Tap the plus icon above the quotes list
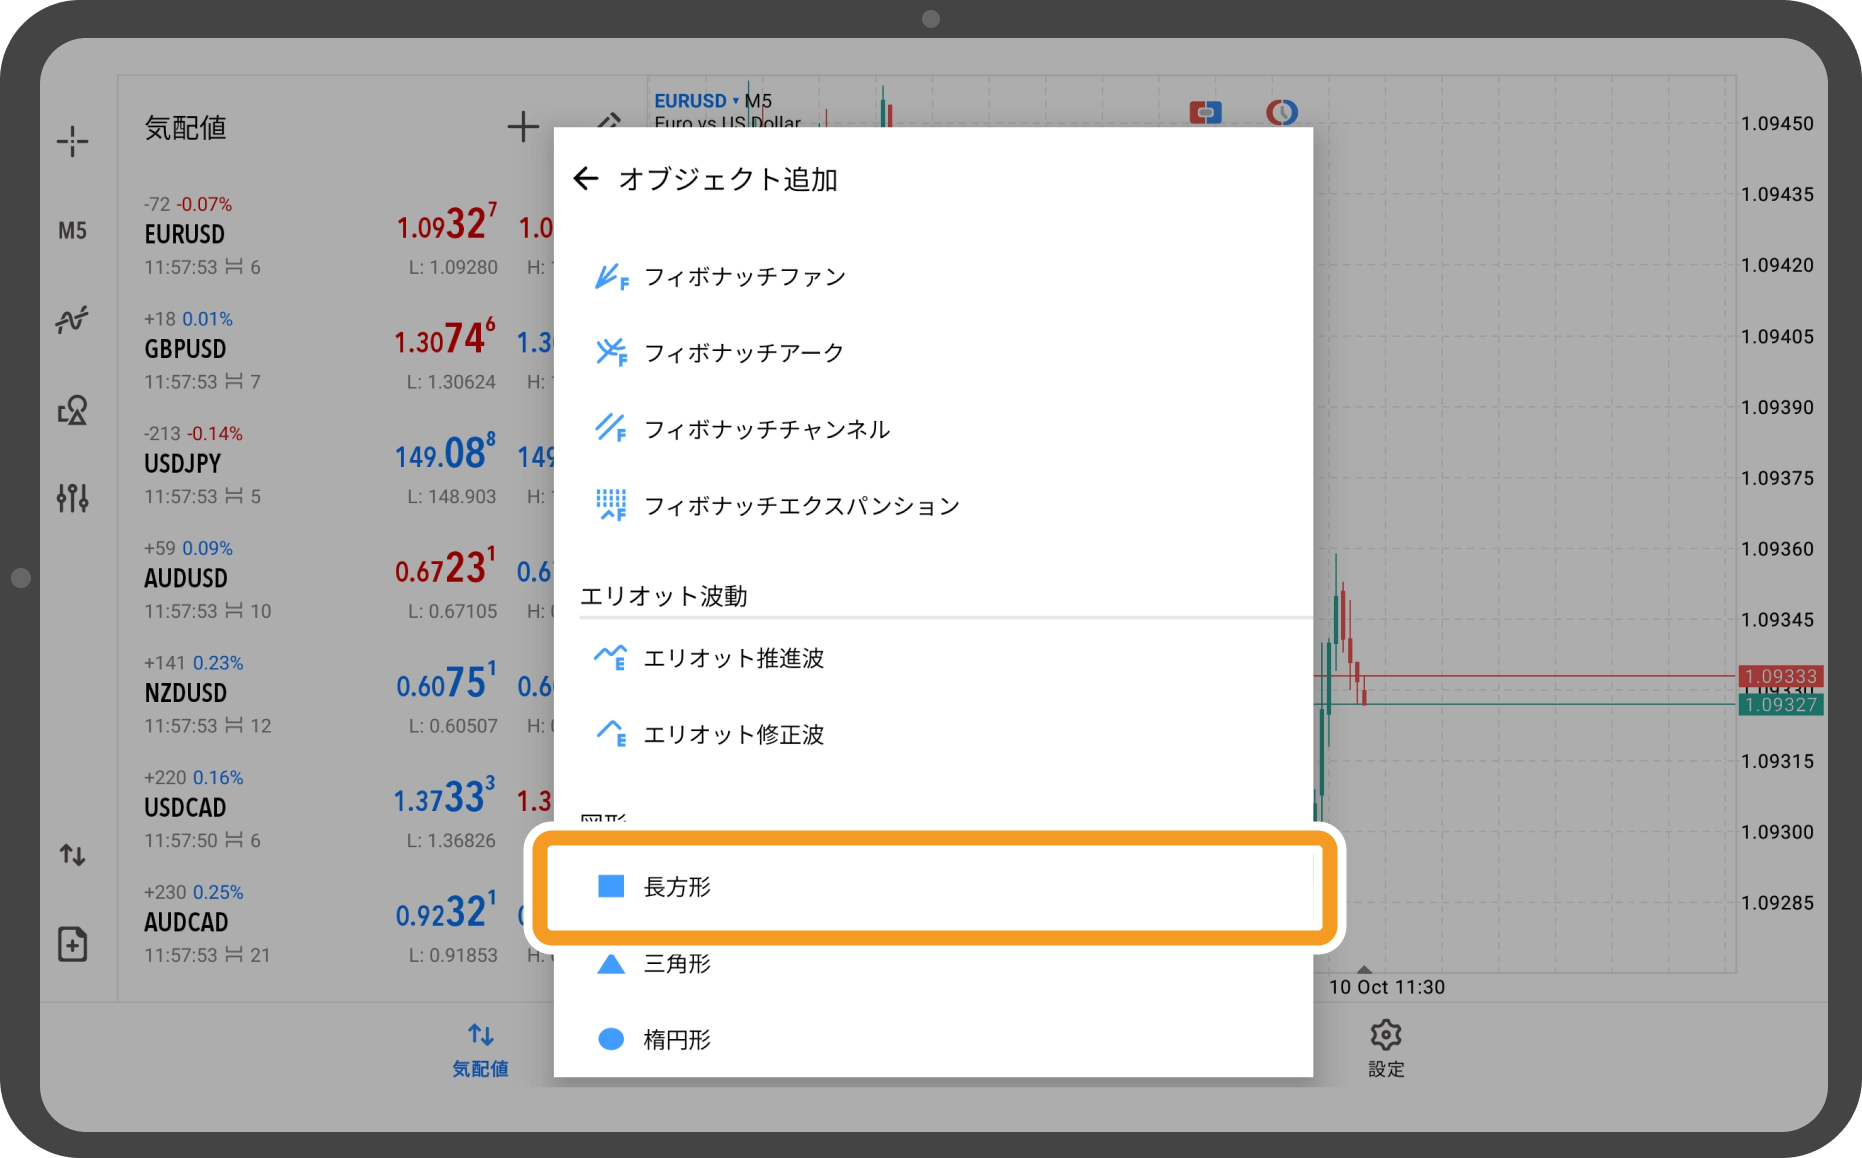 [523, 126]
